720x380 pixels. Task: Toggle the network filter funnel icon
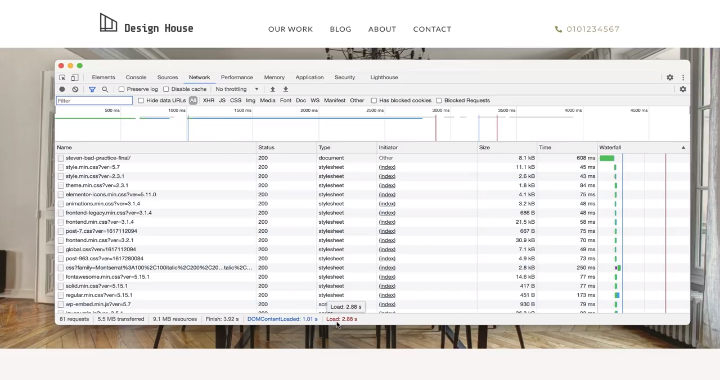tap(92, 89)
